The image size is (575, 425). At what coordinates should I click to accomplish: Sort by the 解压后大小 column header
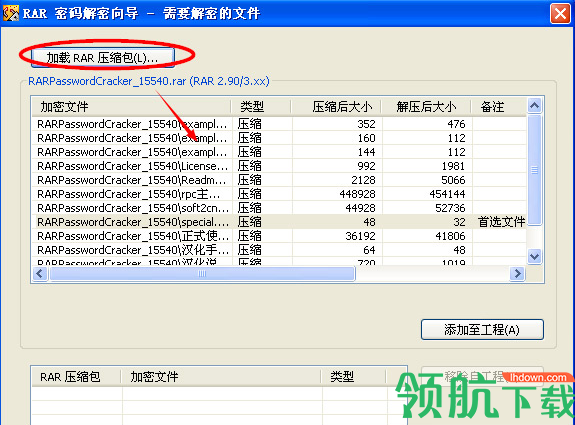pyautogui.click(x=426, y=107)
